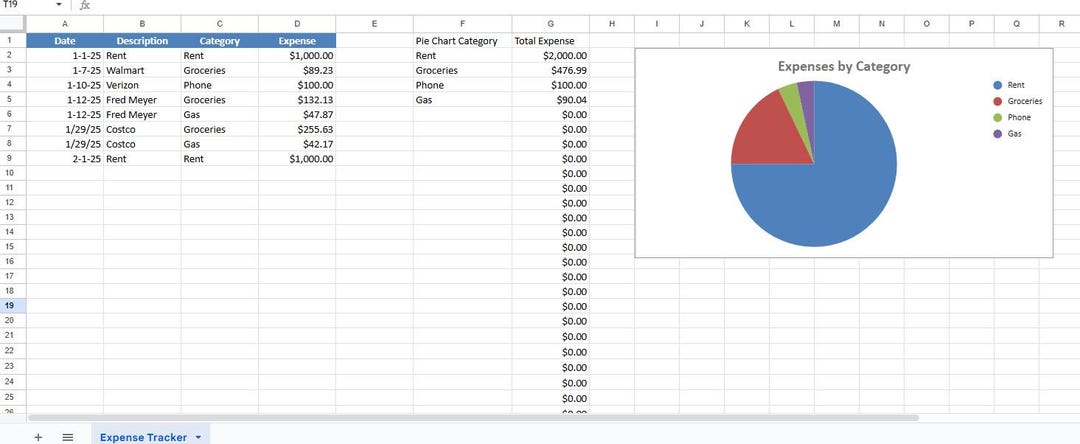Click the Expenses by Category chart title

click(x=844, y=67)
